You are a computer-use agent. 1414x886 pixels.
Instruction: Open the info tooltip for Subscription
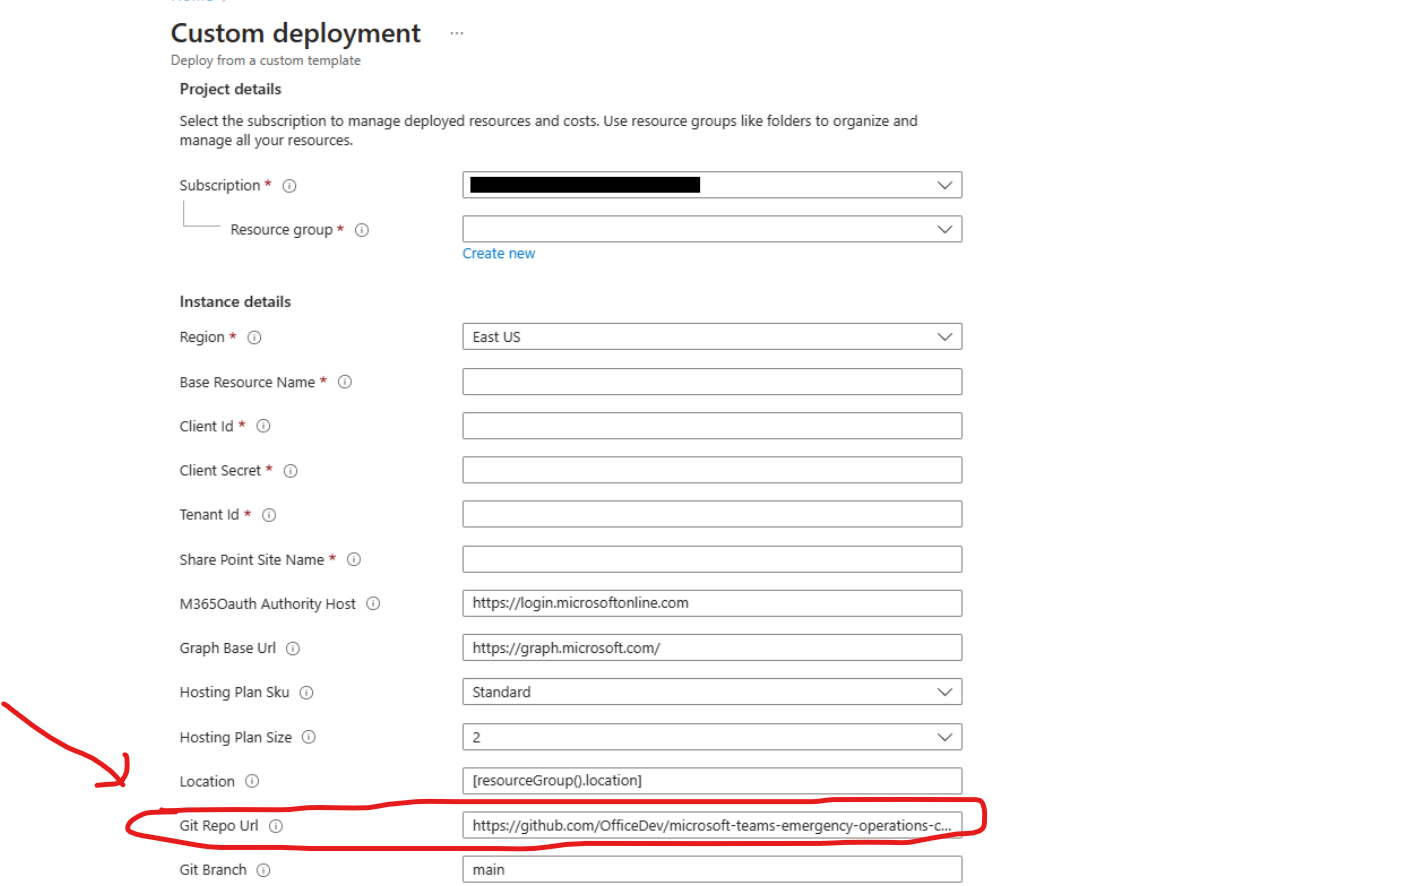[x=289, y=185]
